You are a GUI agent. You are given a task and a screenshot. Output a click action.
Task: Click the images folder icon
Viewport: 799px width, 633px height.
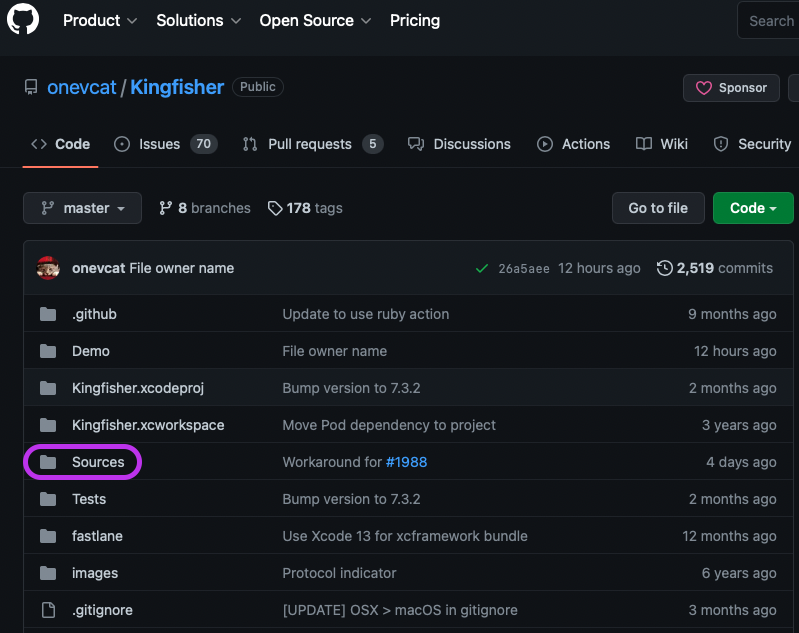(x=48, y=573)
